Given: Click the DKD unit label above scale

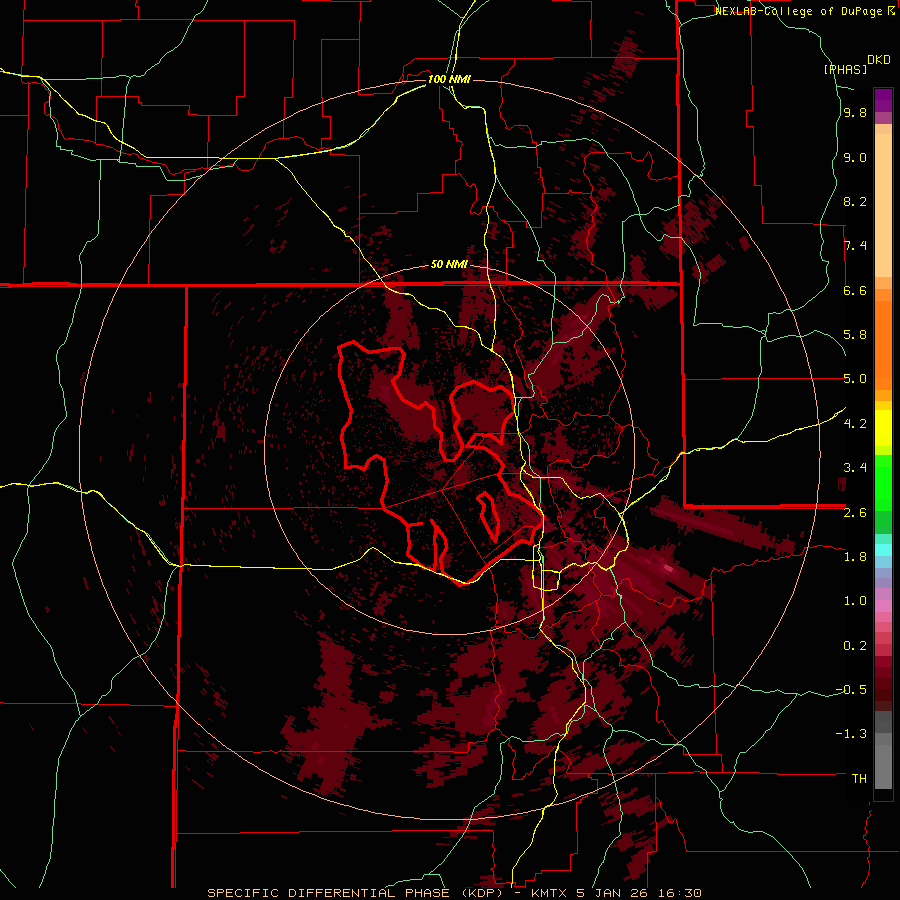Looking at the screenshot, I should coord(879,60).
